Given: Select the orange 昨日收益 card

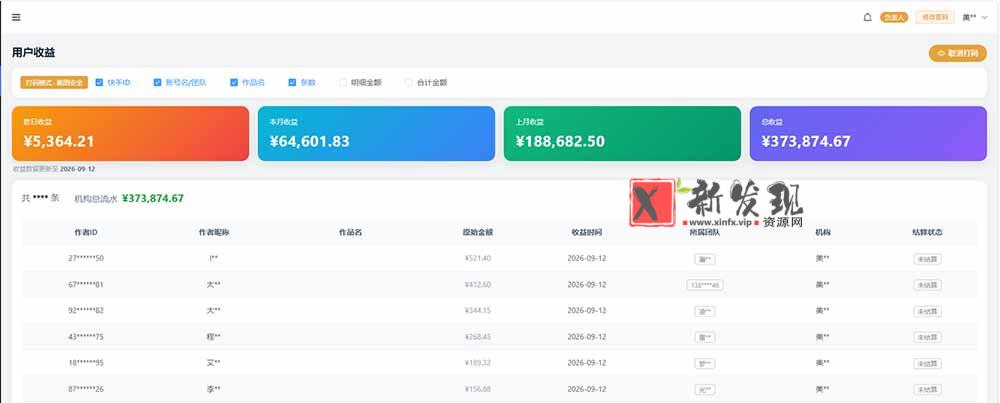Looking at the screenshot, I should tap(130, 133).
